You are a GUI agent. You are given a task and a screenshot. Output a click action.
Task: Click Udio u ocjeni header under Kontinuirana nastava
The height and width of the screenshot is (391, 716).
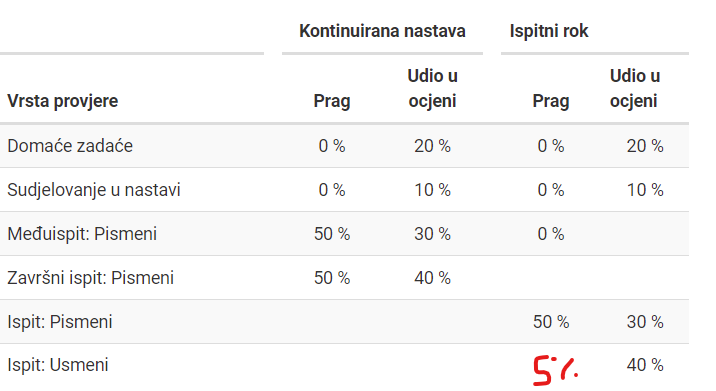pyautogui.click(x=432, y=88)
